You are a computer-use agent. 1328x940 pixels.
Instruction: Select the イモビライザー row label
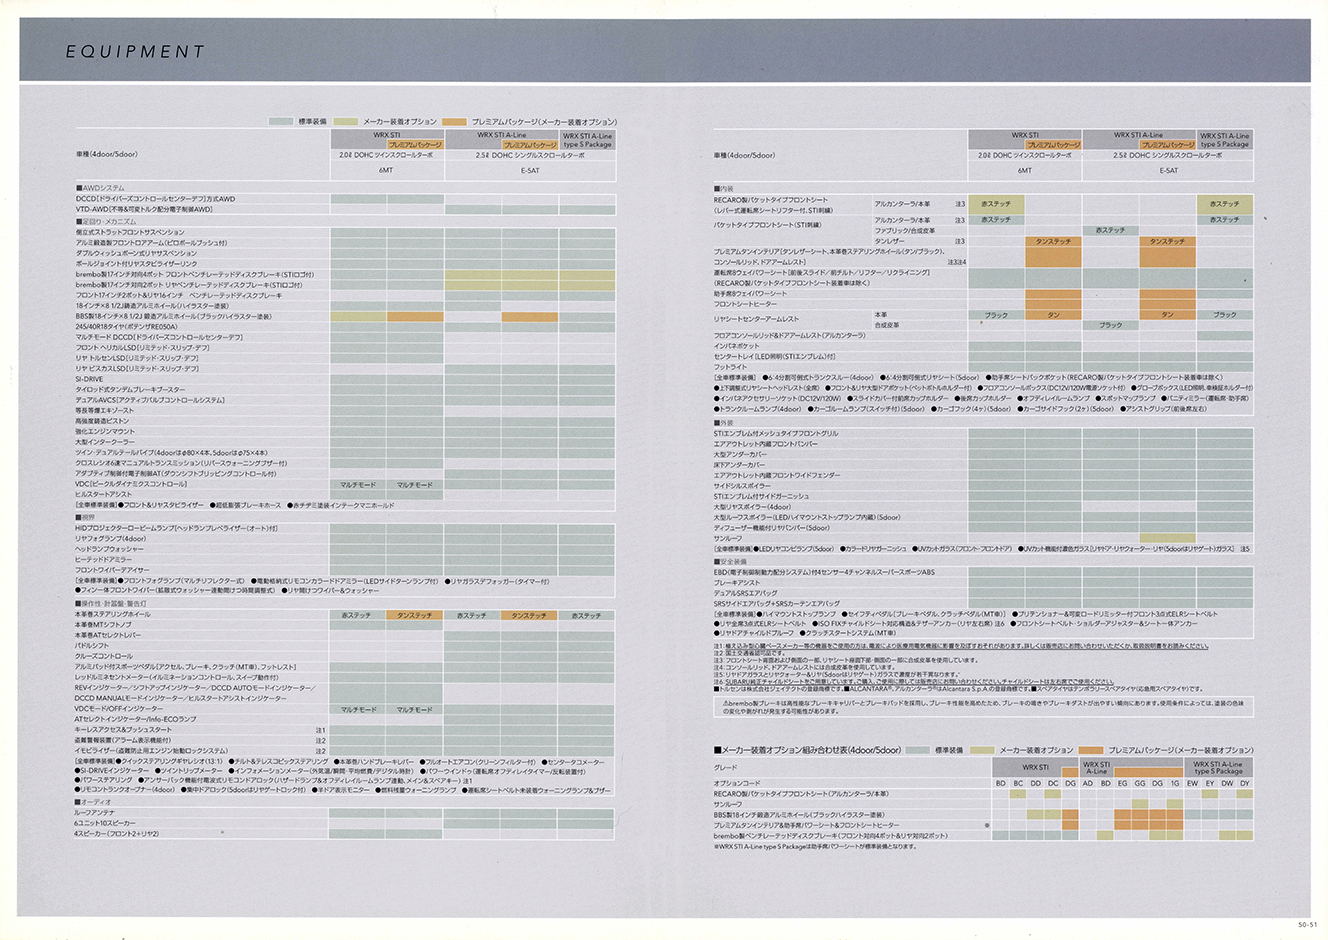click(x=151, y=751)
